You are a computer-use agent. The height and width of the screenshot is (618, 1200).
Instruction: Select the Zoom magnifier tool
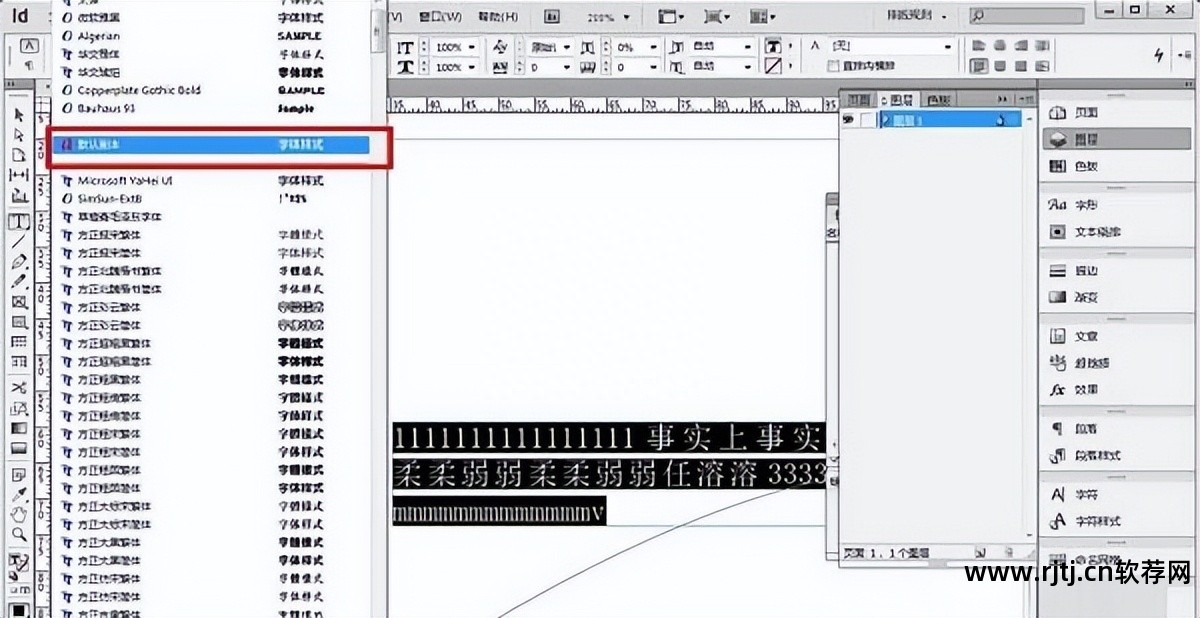[x=18, y=534]
